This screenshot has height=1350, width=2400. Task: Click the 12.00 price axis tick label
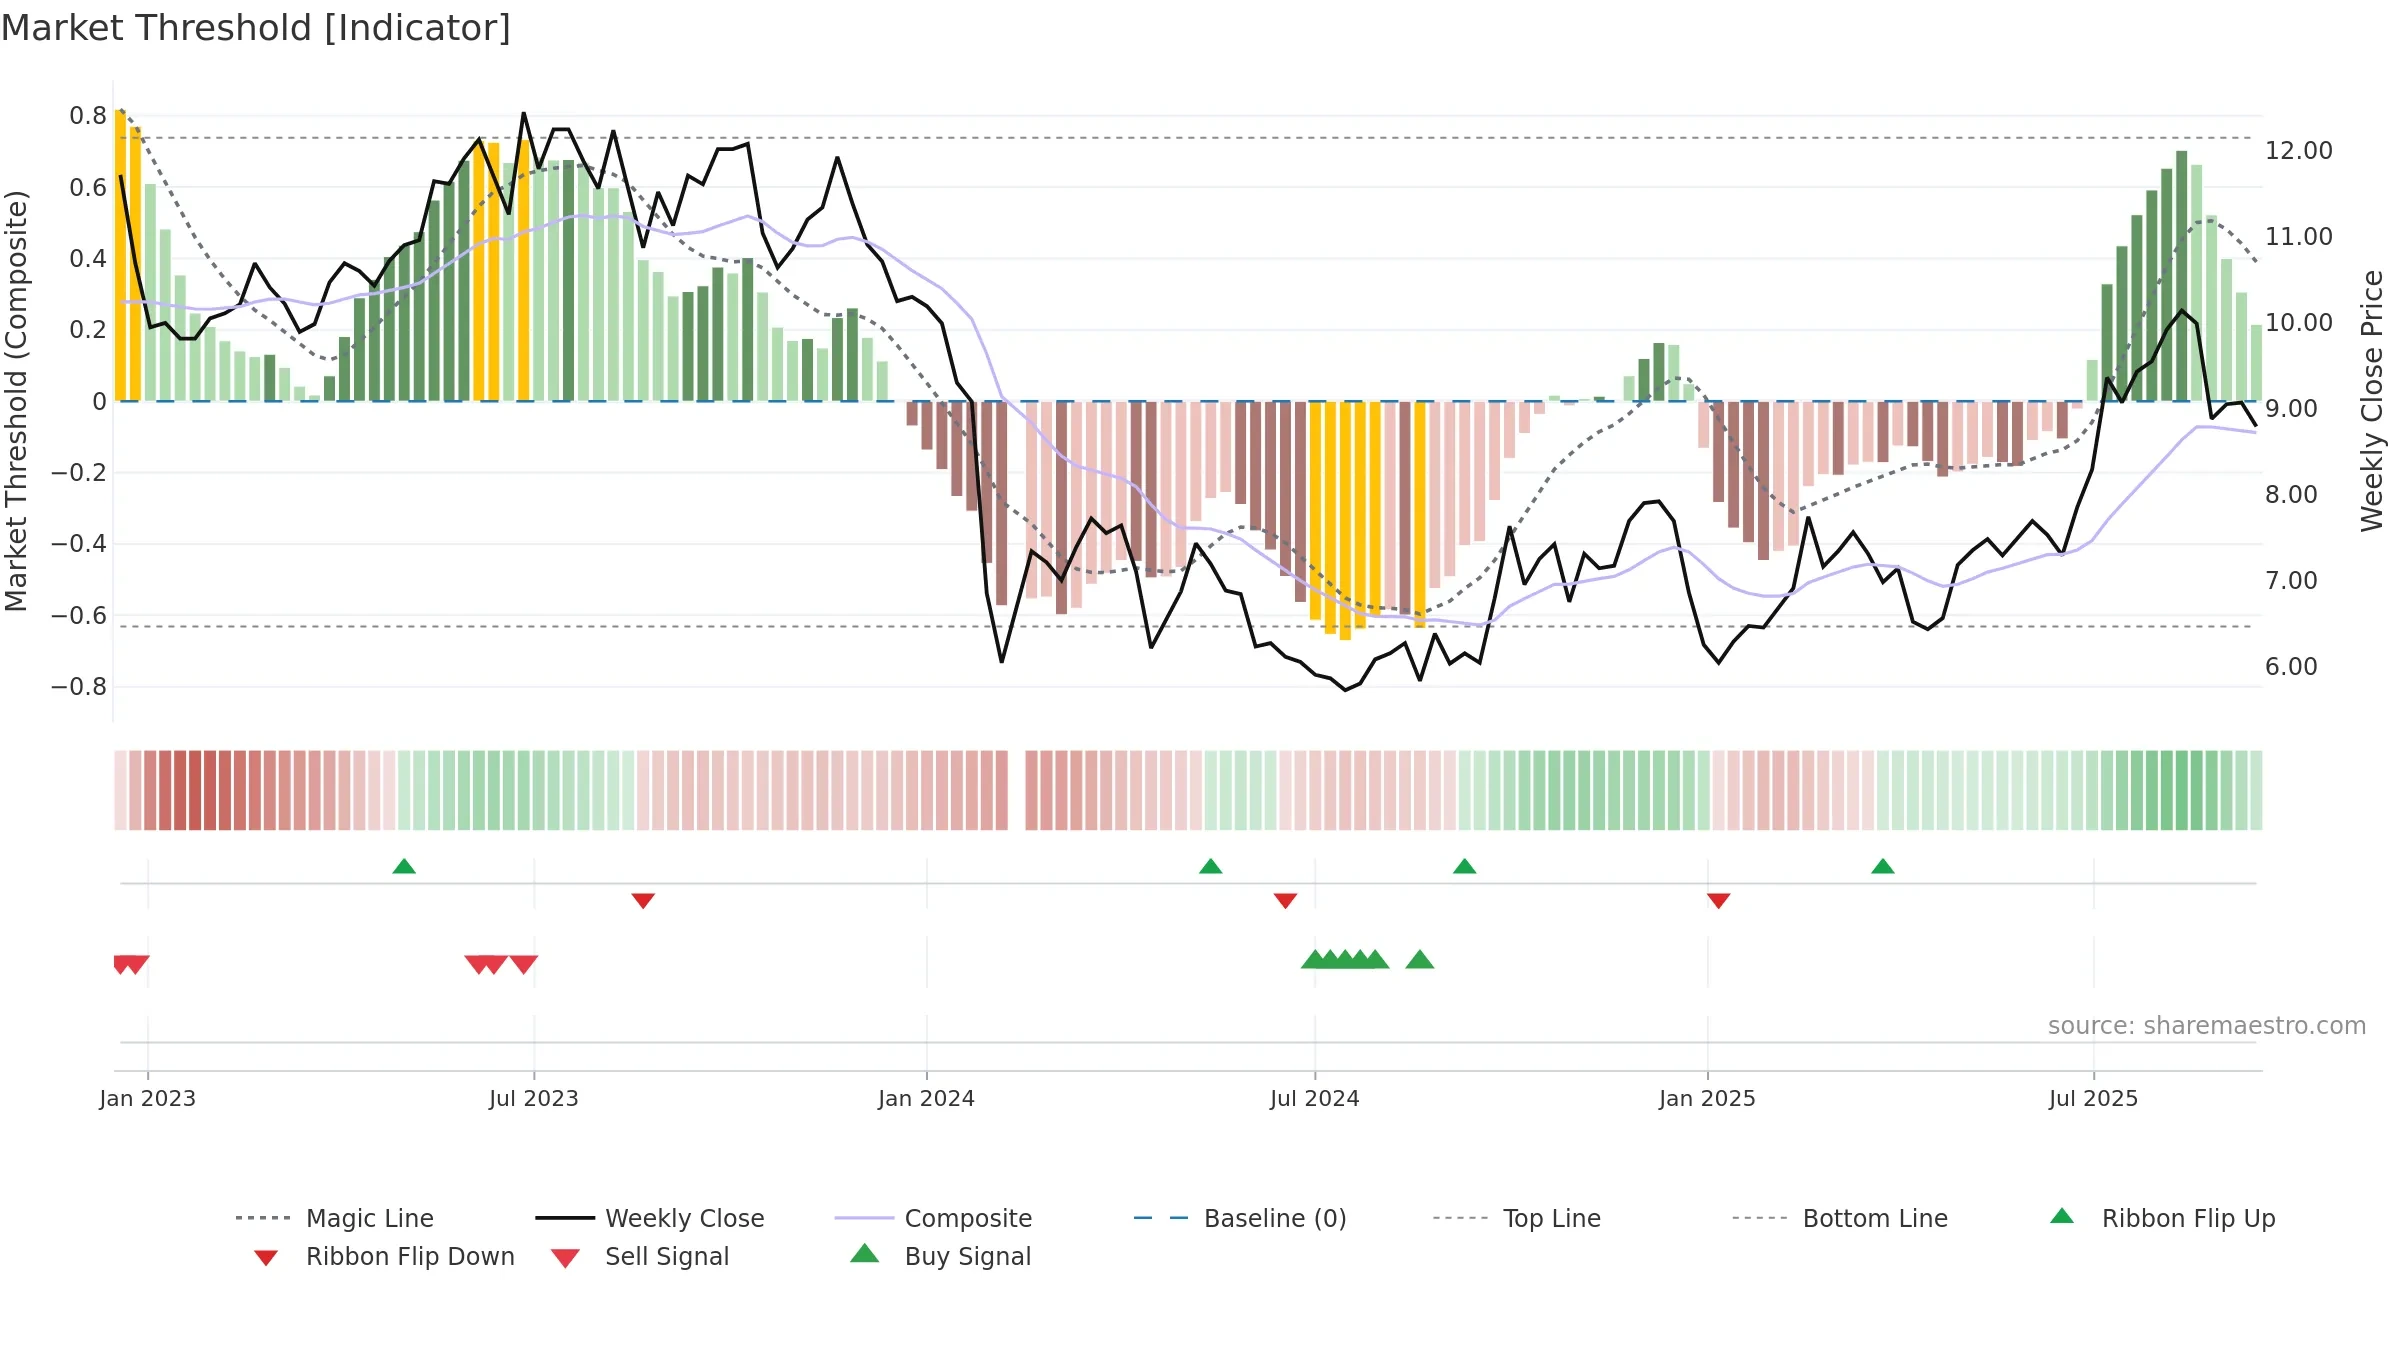click(2299, 151)
